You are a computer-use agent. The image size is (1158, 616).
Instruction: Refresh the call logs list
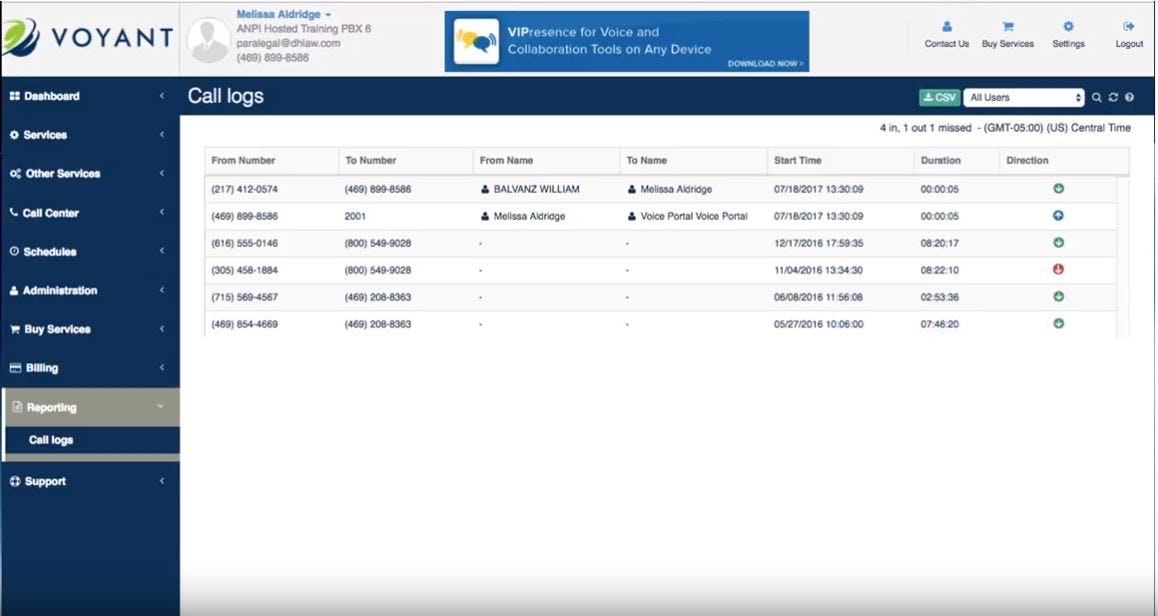[1112, 97]
